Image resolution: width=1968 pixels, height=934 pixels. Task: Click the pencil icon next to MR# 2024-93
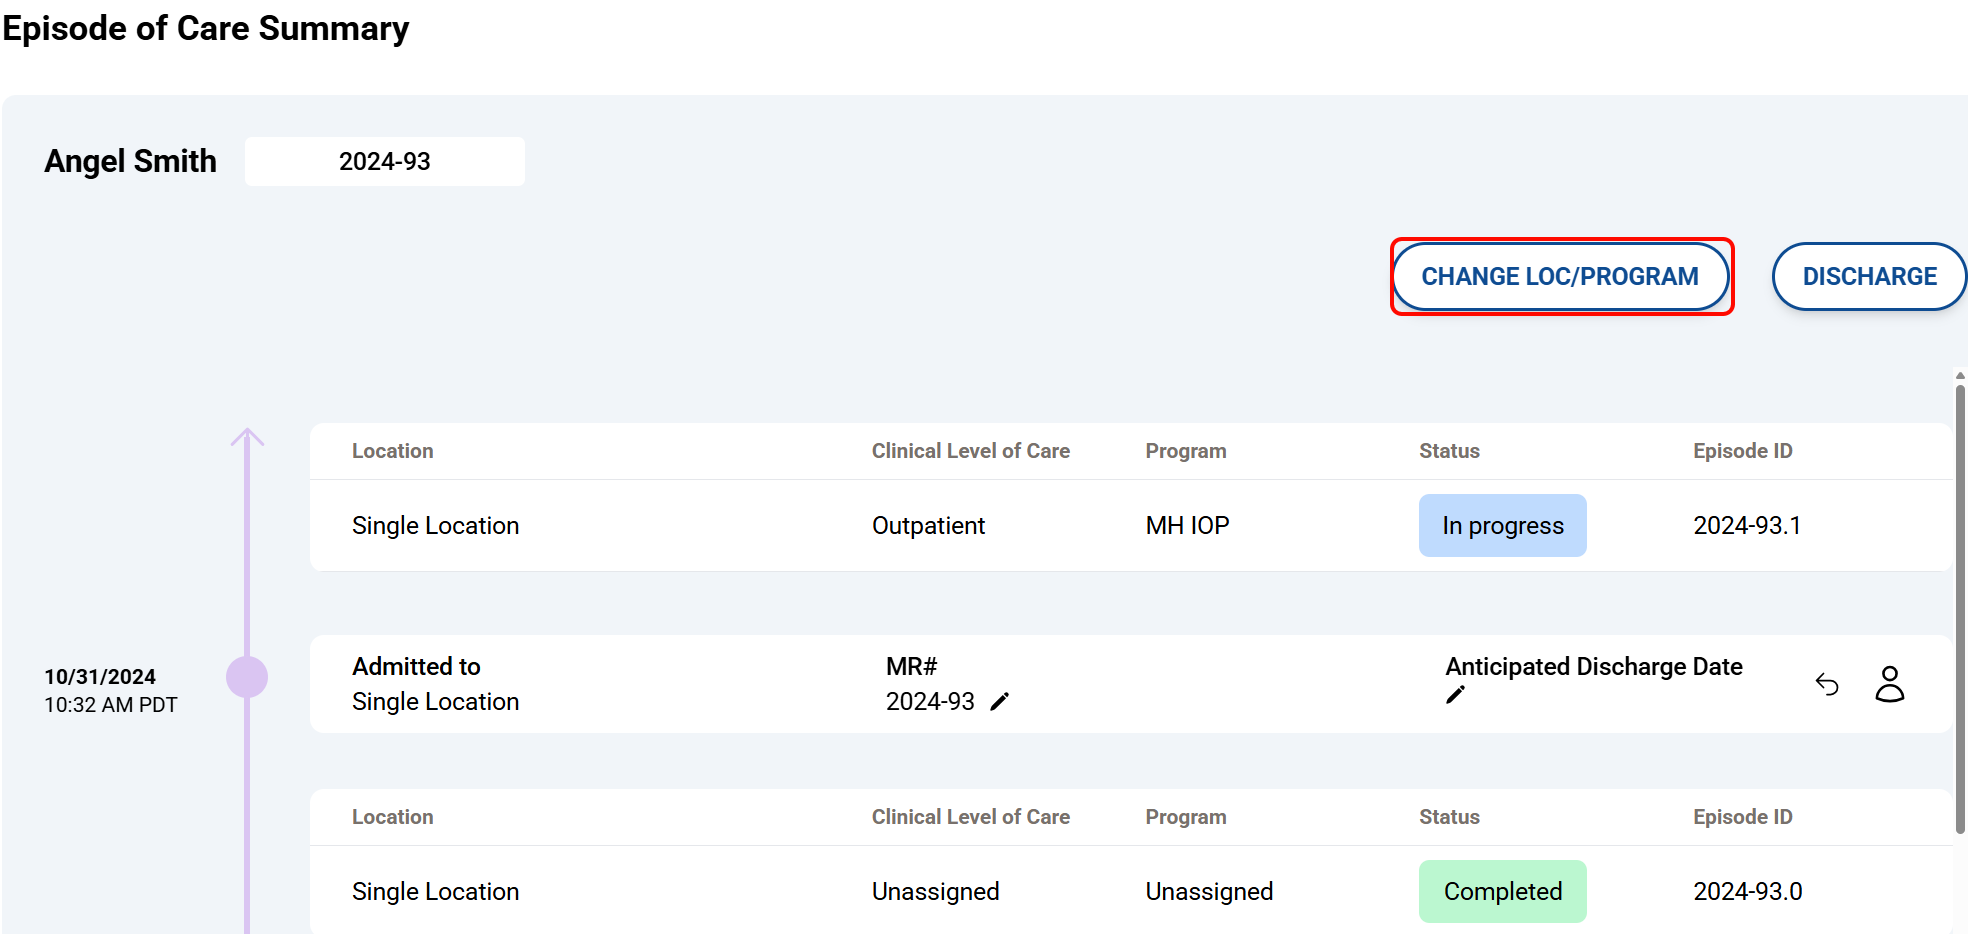pos(999,702)
